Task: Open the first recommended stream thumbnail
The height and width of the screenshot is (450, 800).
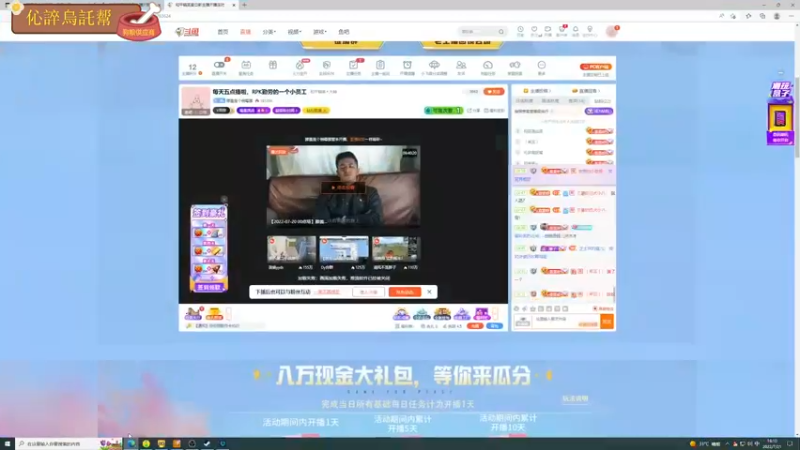Action: click(x=291, y=249)
